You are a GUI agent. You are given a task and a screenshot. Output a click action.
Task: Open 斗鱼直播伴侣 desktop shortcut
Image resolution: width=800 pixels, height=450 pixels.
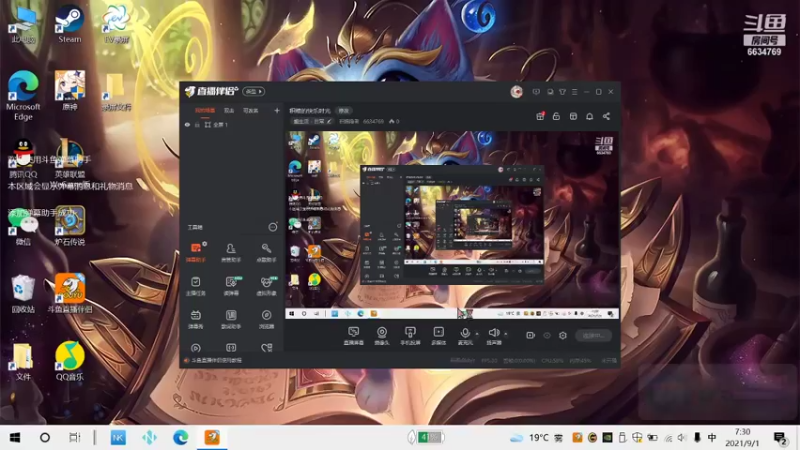(x=70, y=293)
